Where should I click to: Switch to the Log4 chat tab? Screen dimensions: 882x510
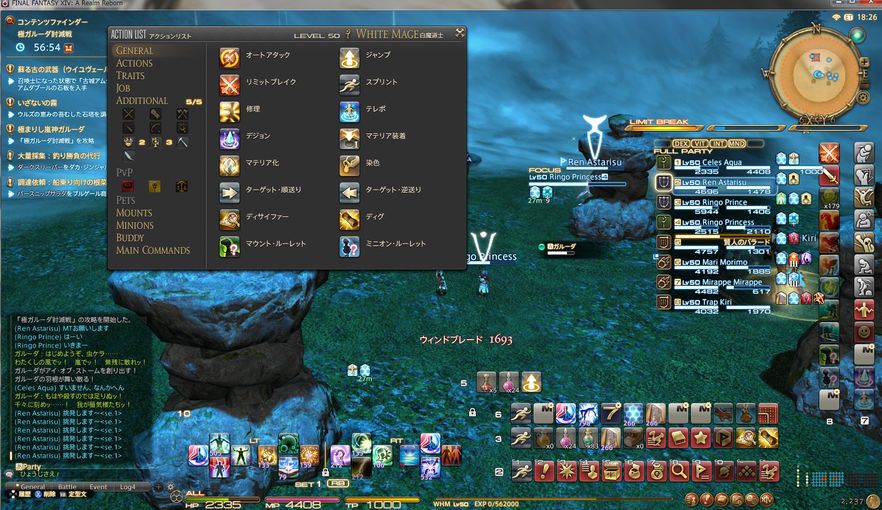click(128, 487)
